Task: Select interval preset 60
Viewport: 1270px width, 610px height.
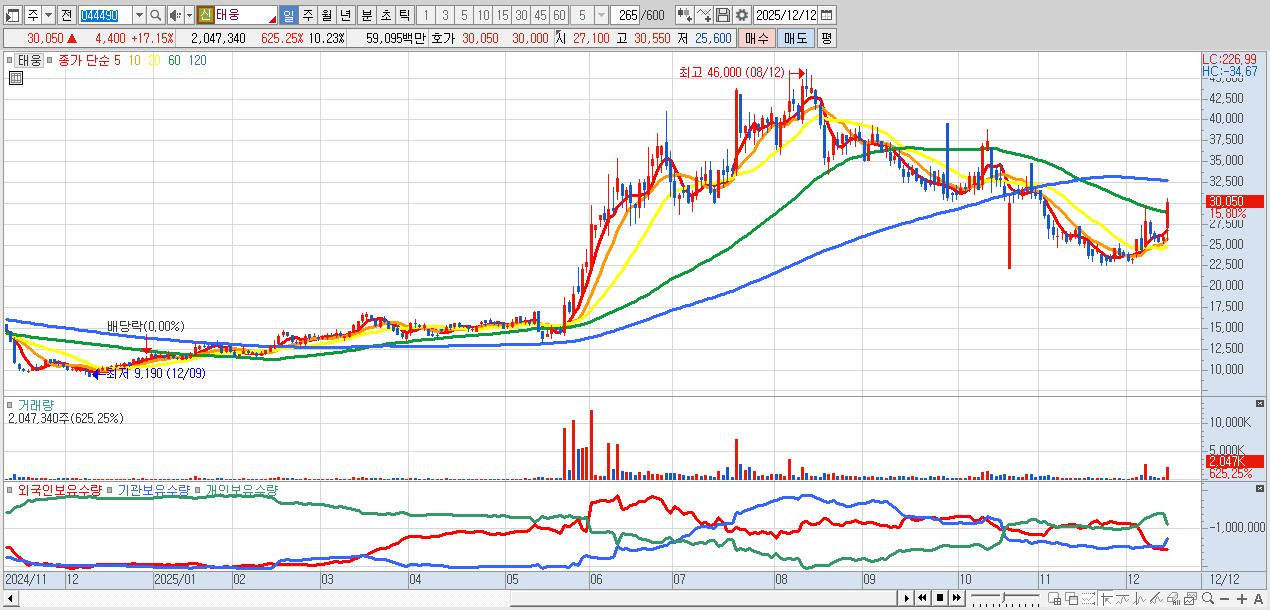Action: pyautogui.click(x=559, y=15)
